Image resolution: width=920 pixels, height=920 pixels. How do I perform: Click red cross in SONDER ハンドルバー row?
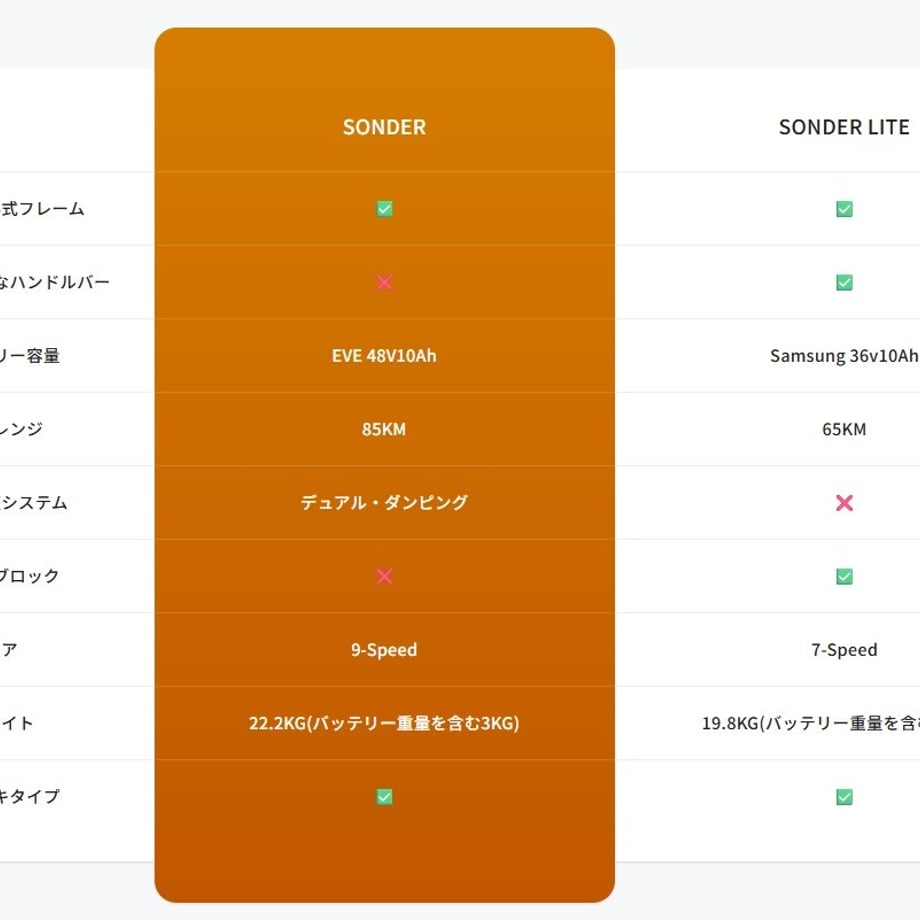384,282
